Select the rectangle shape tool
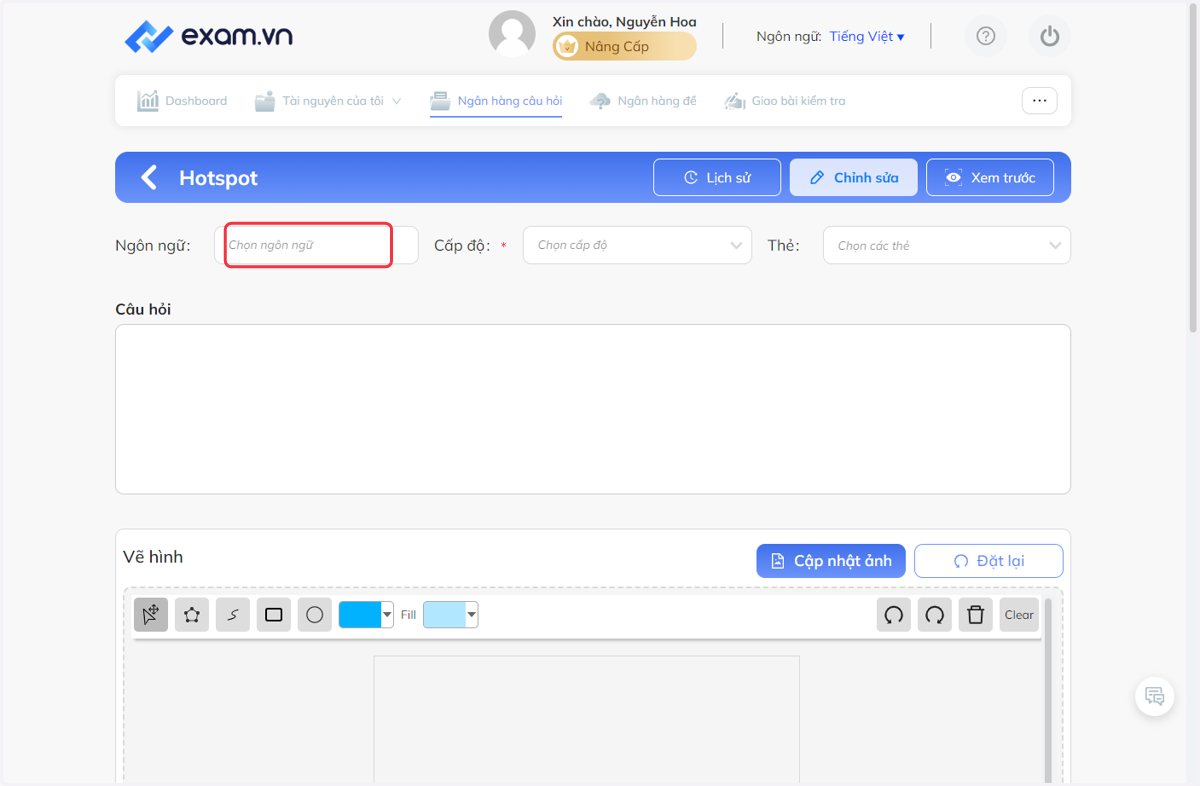The width and height of the screenshot is (1200, 786). click(274, 615)
